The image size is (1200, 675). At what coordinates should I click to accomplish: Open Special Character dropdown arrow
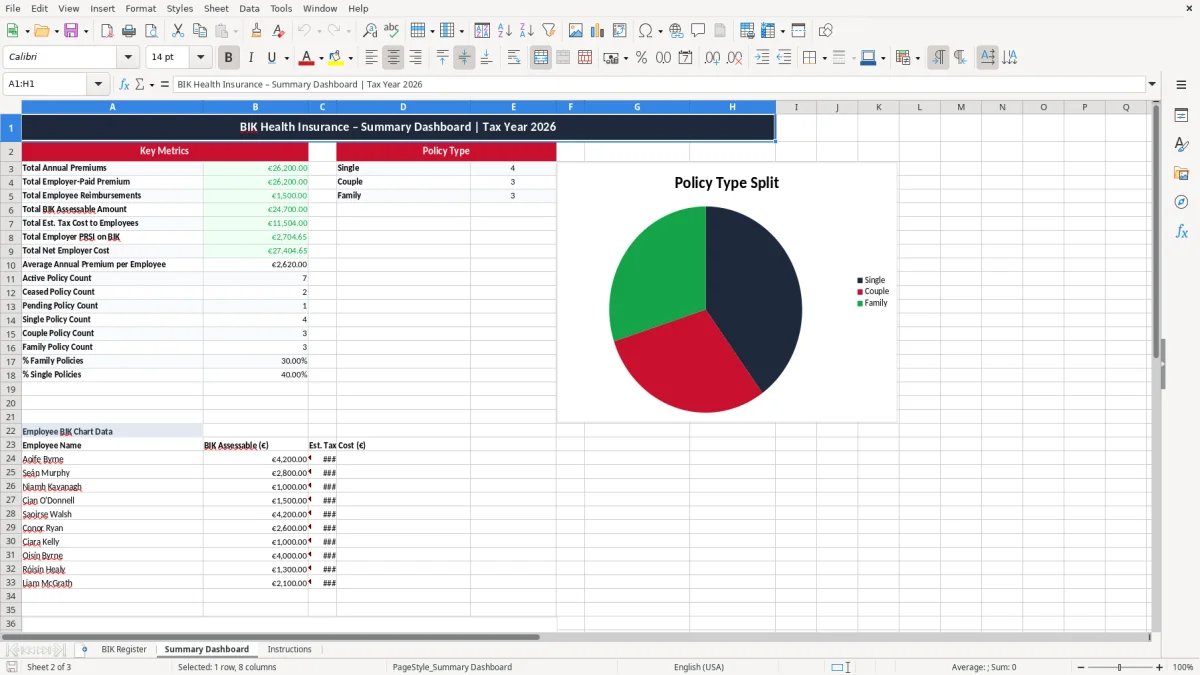660,31
